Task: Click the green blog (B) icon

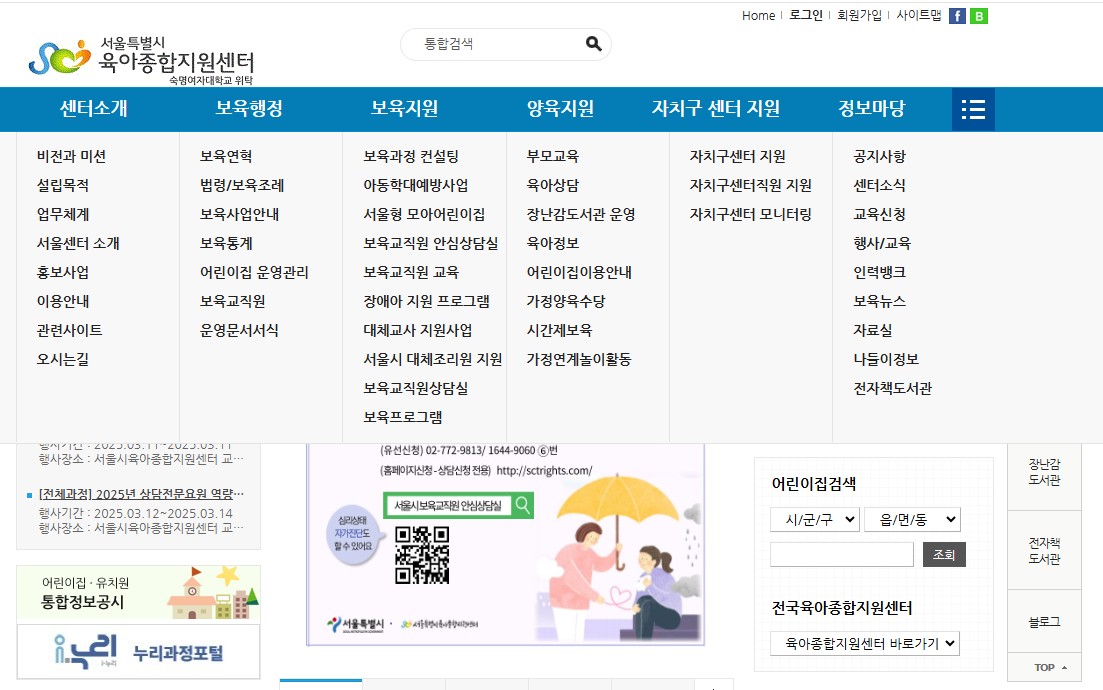Action: (978, 16)
